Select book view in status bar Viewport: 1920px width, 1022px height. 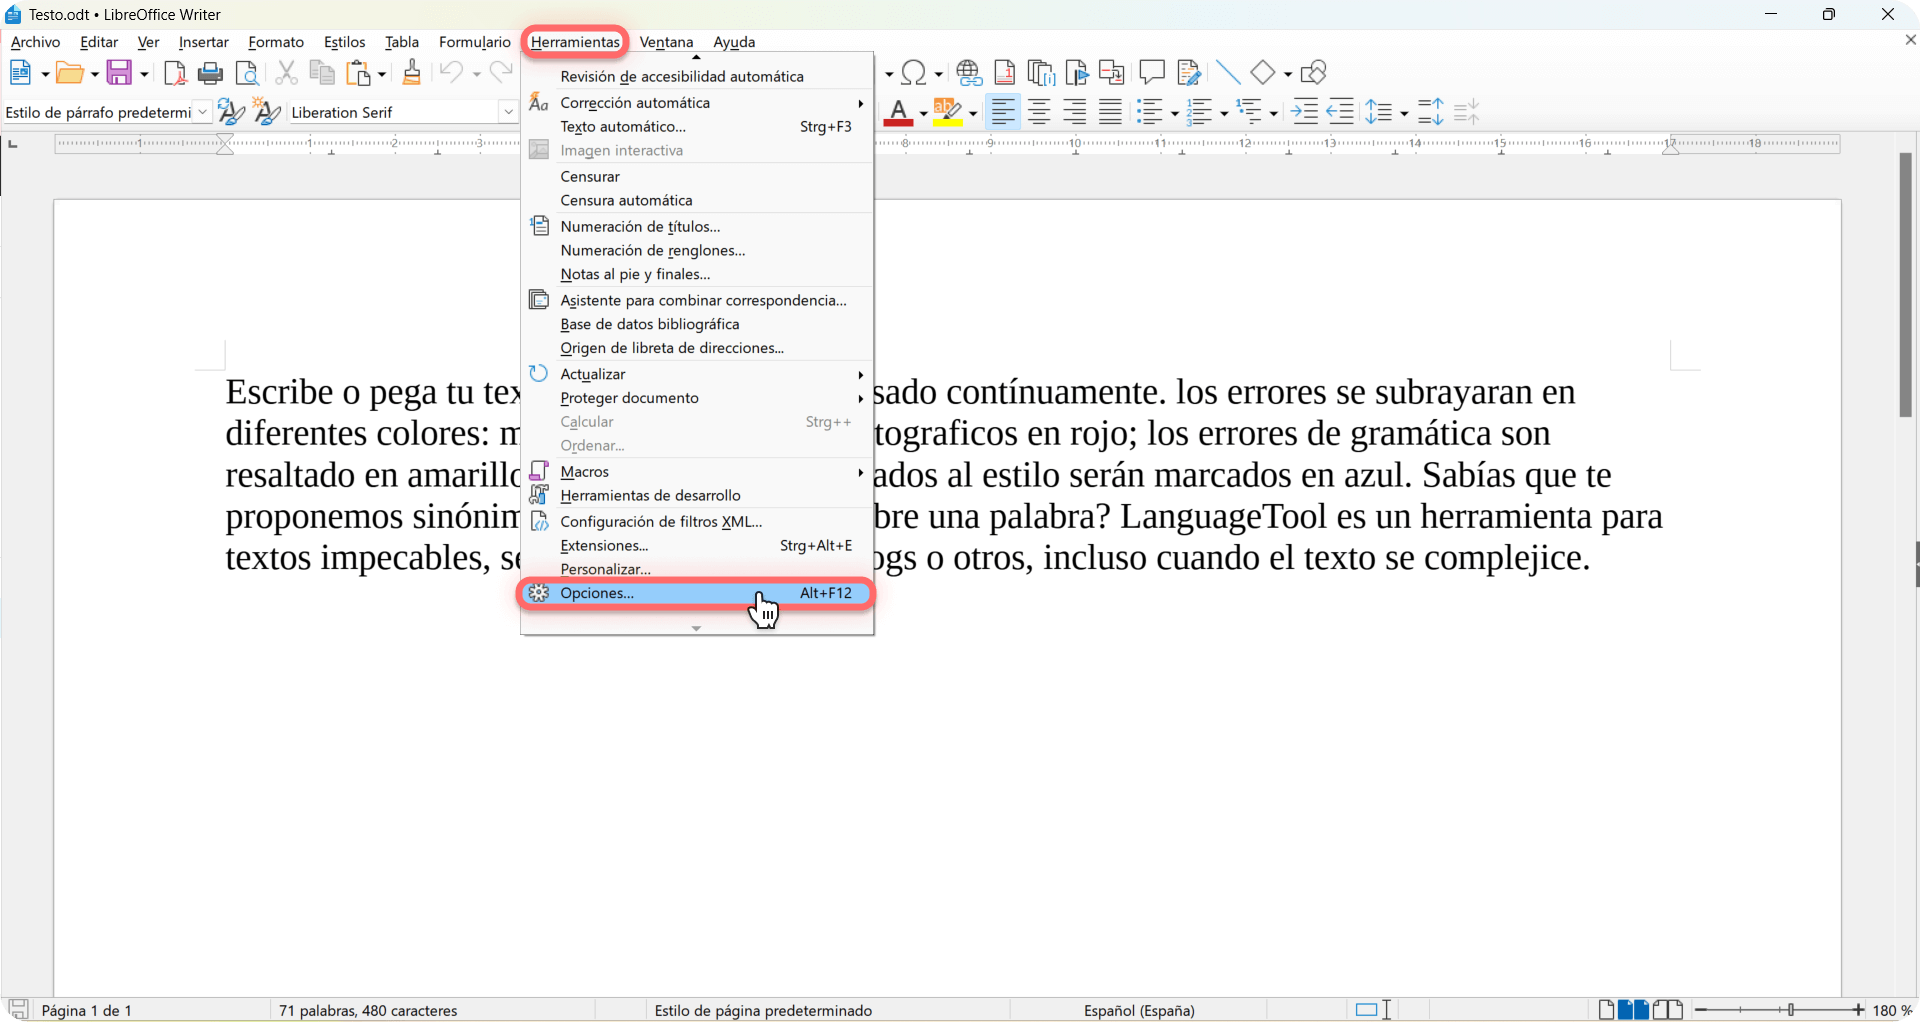pos(1668,1010)
